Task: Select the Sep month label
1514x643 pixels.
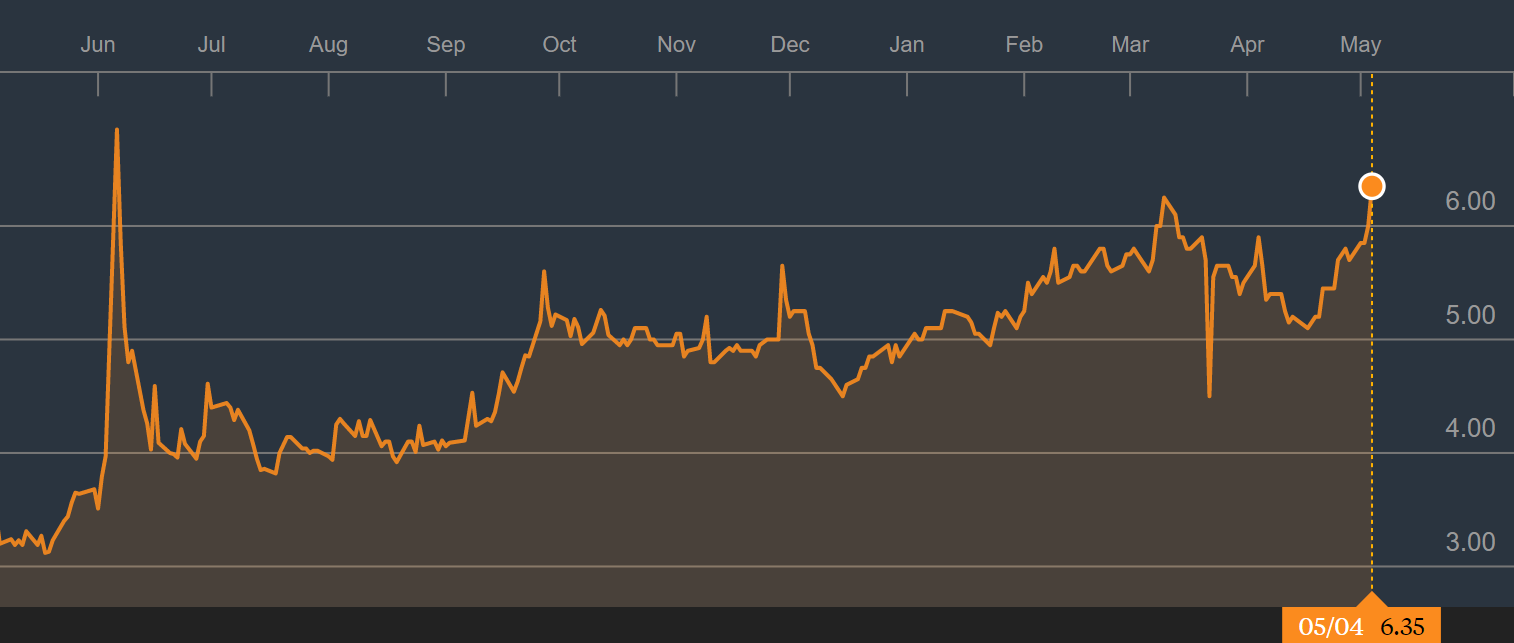Action: 446,44
